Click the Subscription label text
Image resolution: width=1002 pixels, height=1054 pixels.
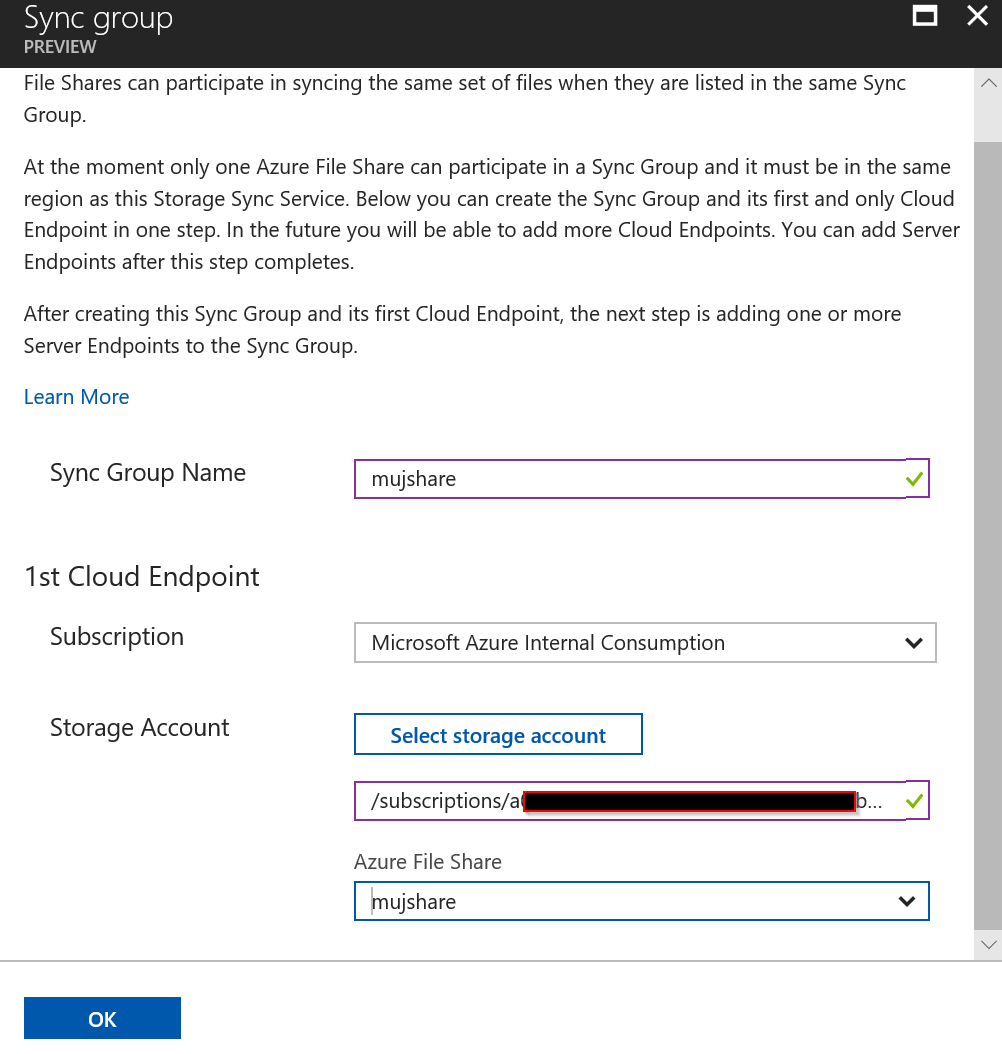click(x=117, y=637)
